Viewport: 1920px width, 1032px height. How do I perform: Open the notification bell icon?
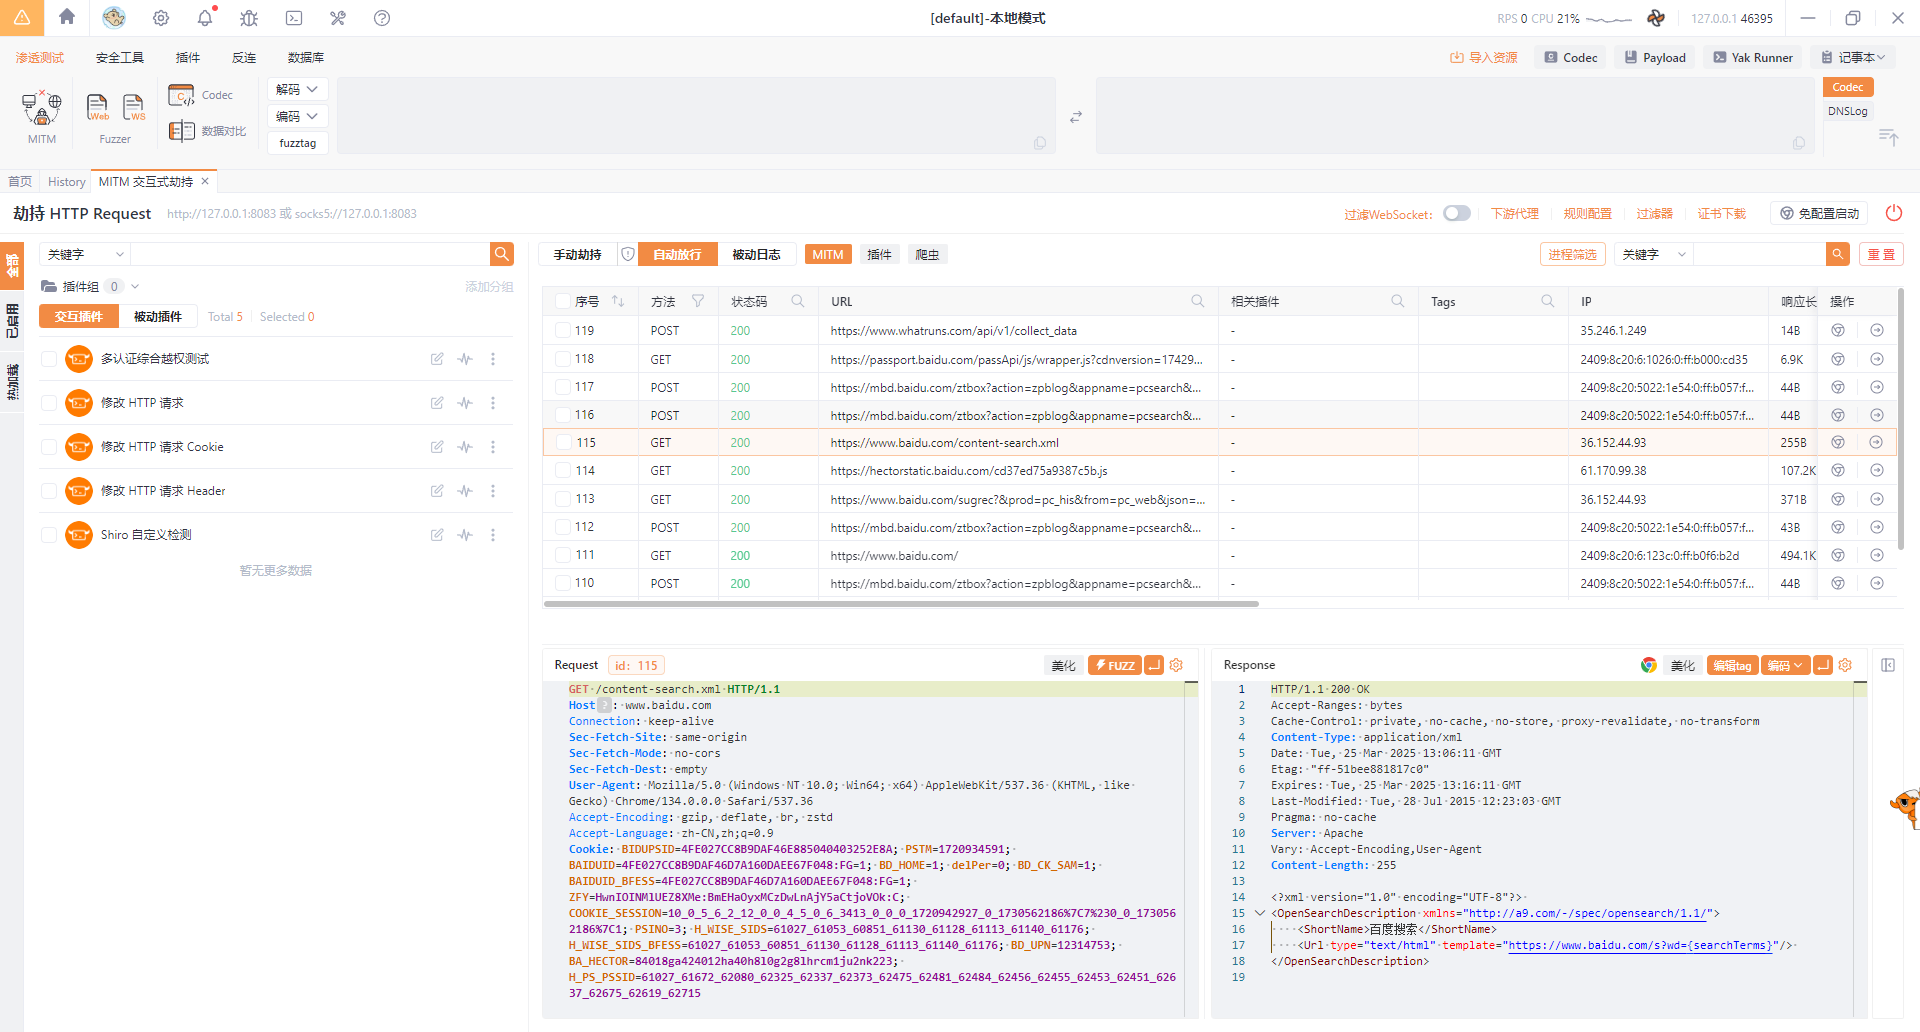(205, 18)
